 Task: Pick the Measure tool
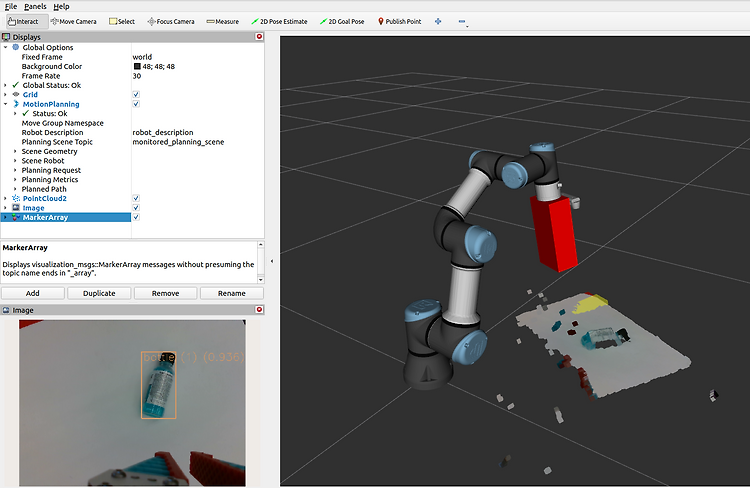pyautogui.click(x=223, y=22)
